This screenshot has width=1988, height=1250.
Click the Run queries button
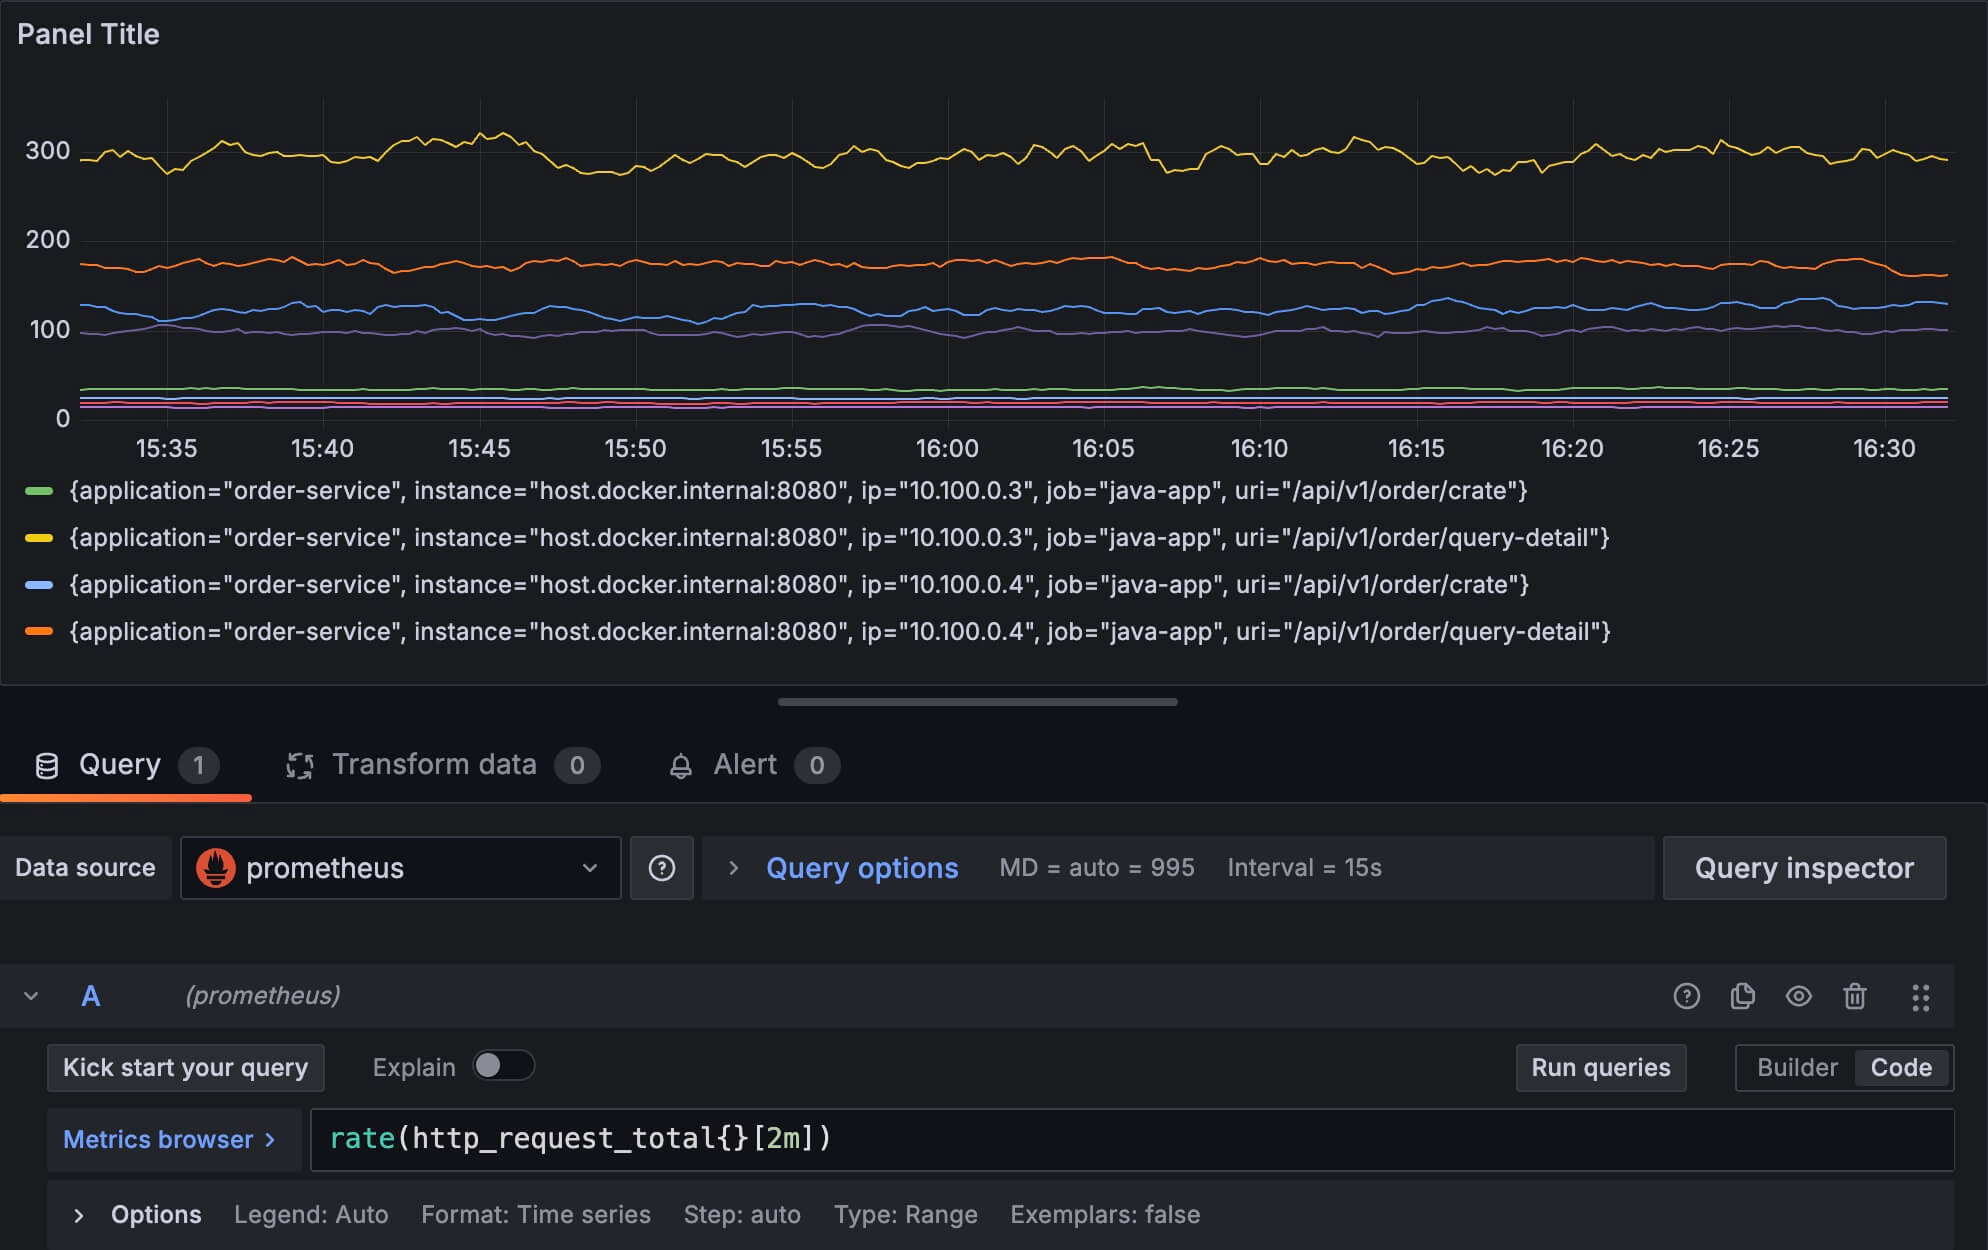pos(1600,1068)
